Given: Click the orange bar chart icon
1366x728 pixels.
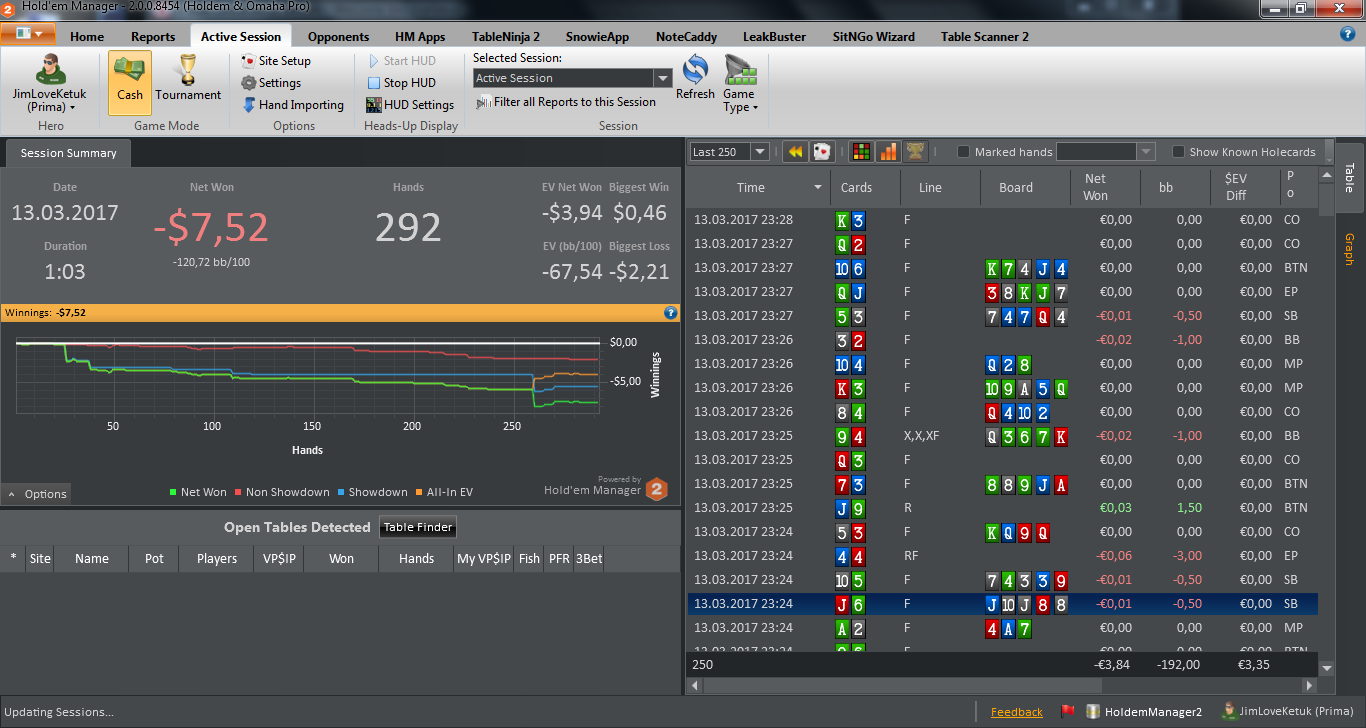Looking at the screenshot, I should tap(887, 152).
